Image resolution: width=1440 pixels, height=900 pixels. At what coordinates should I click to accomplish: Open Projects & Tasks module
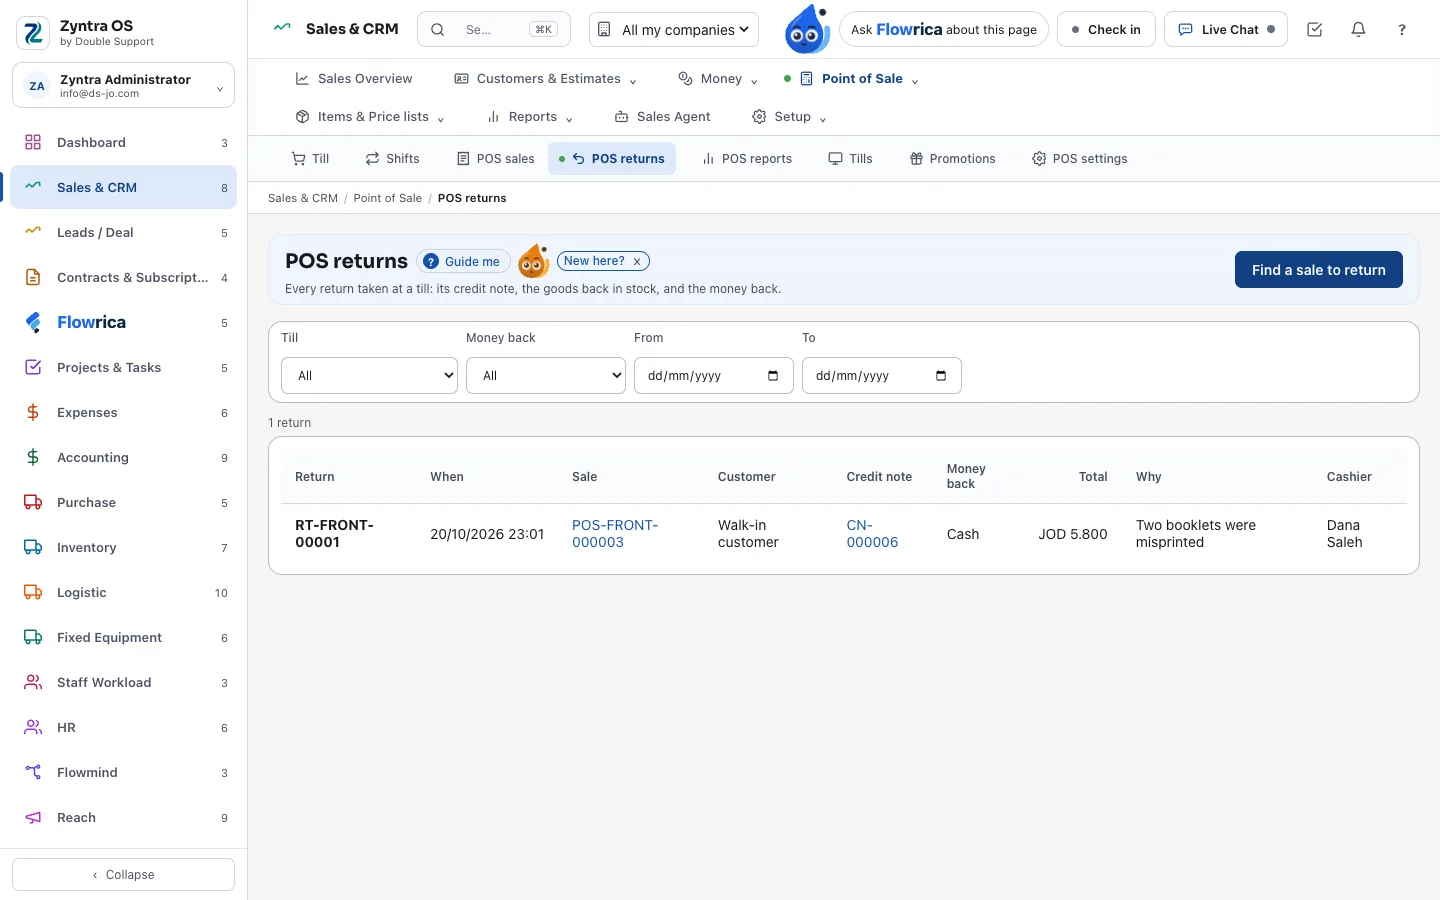(124, 367)
